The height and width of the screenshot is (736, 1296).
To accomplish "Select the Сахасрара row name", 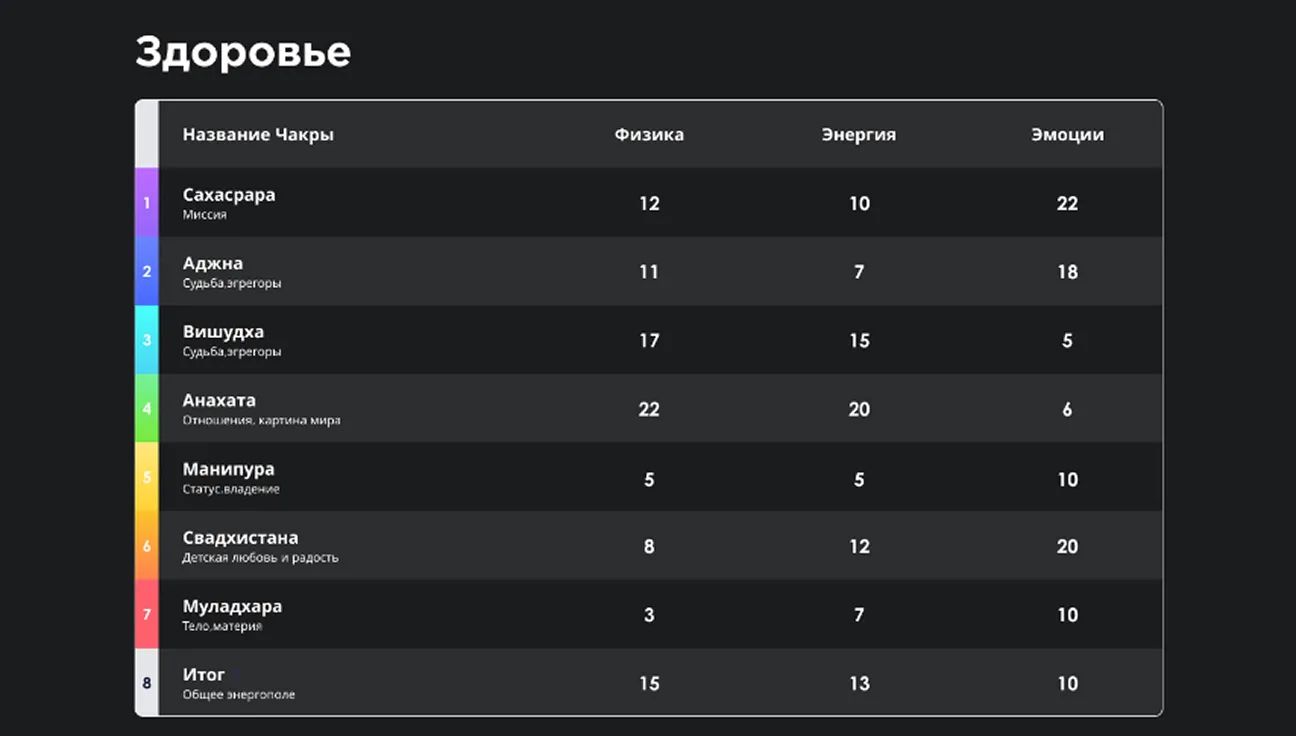I will 229,195.
